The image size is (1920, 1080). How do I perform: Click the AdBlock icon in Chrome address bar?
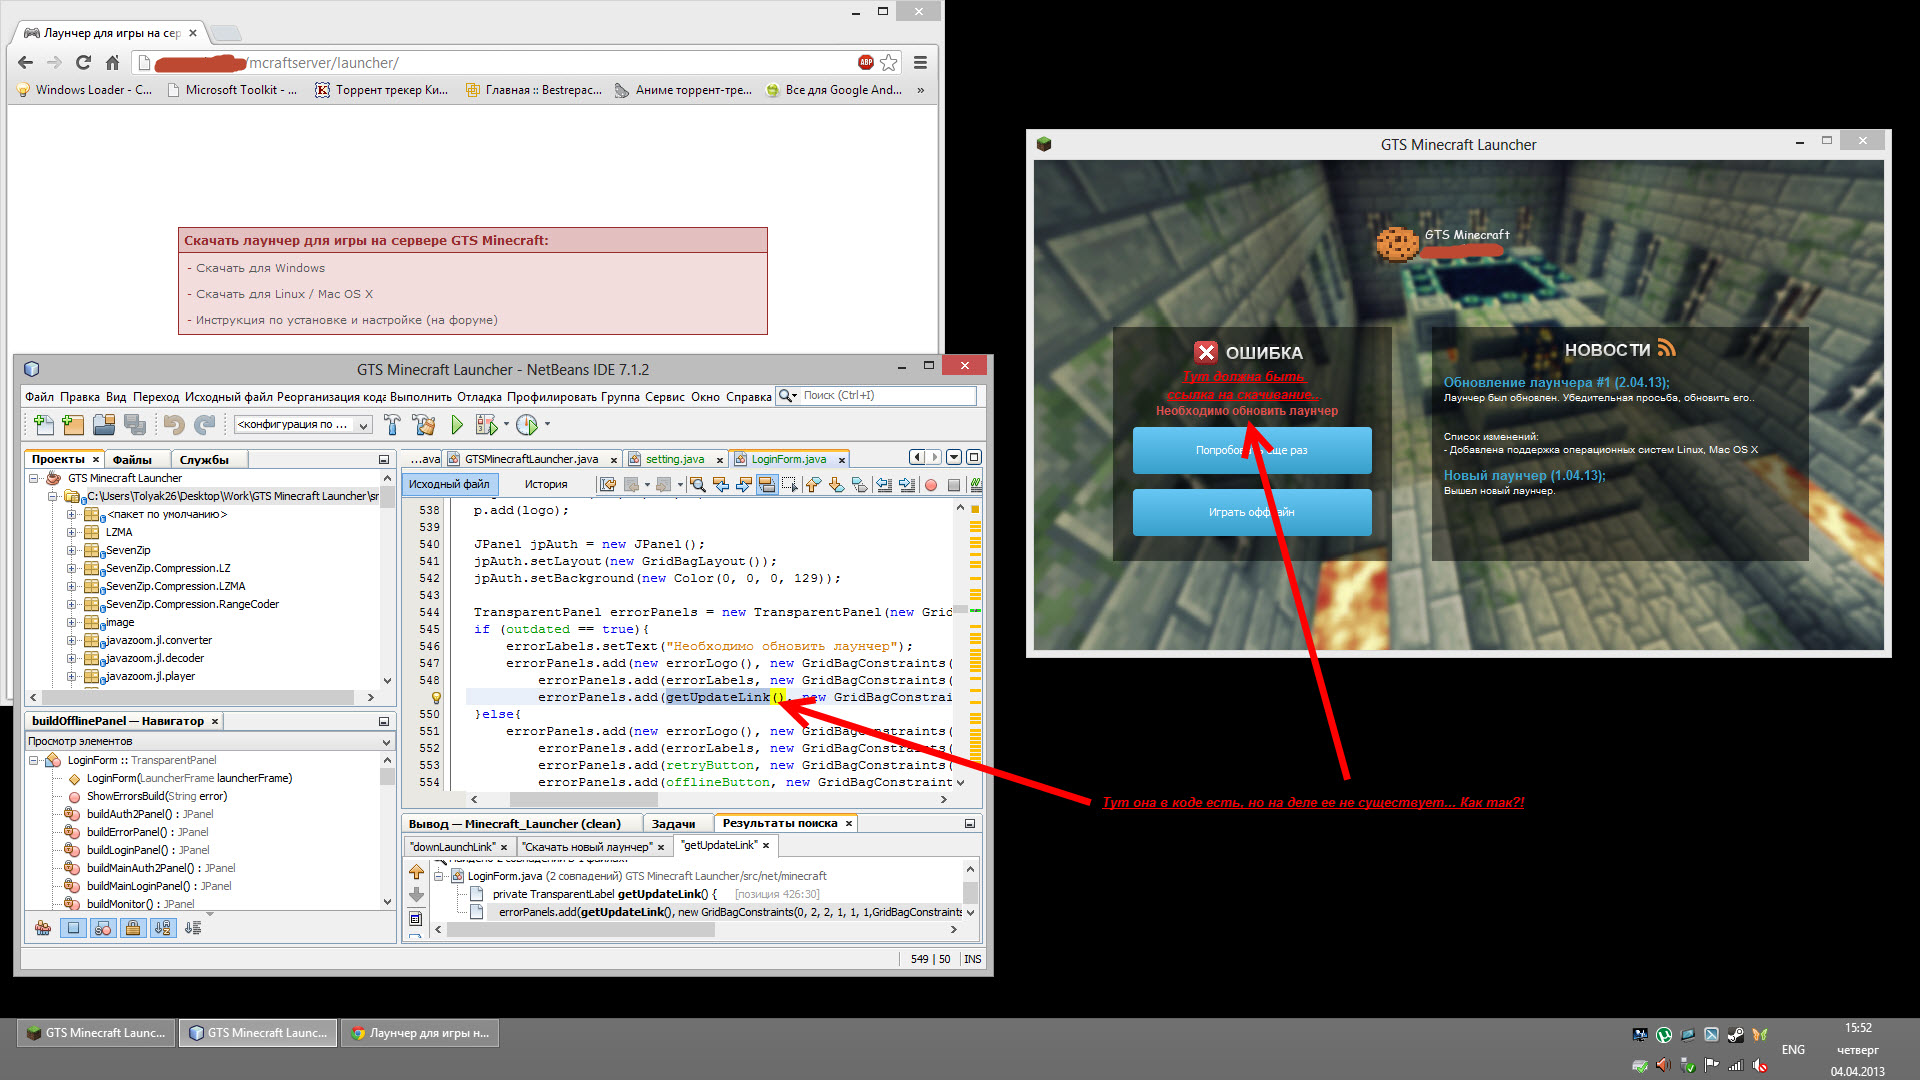tap(865, 63)
